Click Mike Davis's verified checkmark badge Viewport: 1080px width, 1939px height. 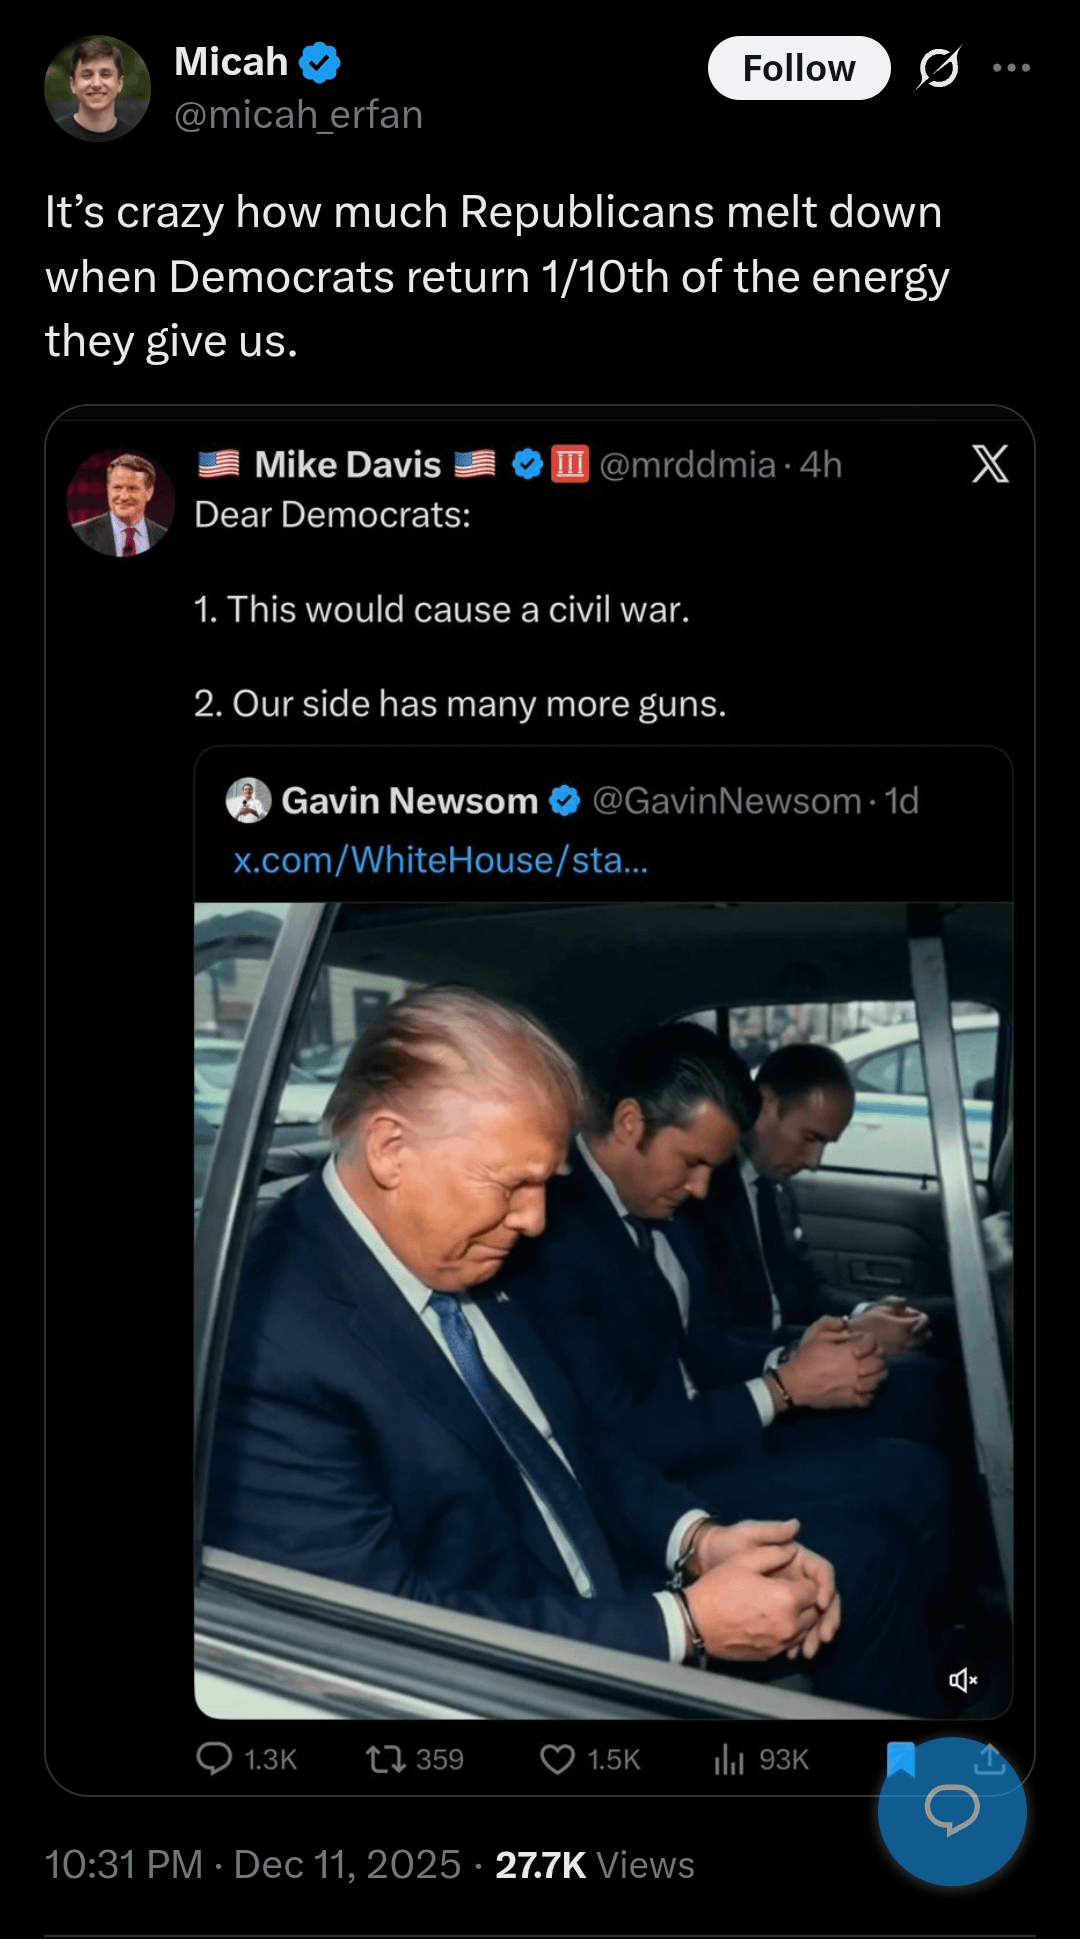527,464
